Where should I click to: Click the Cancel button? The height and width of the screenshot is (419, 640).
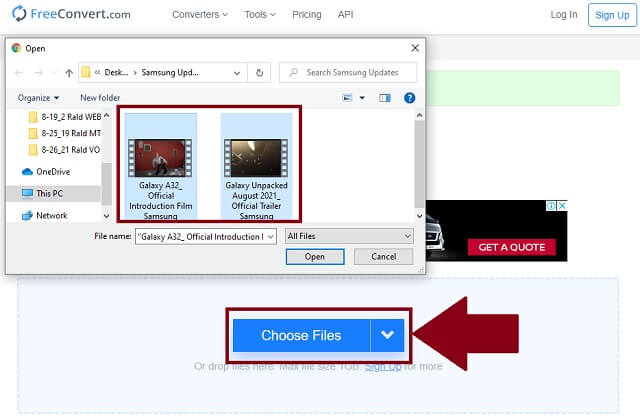pos(383,257)
